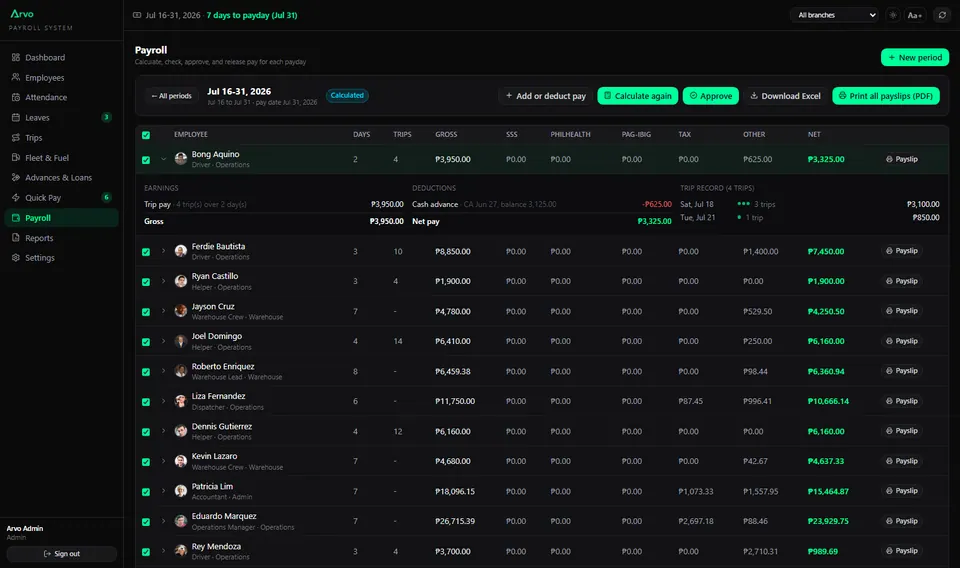960x568 pixels.
Task: Click the calendar icon beside Jul 16-31, 2026 in the top bar
Action: pos(137,15)
